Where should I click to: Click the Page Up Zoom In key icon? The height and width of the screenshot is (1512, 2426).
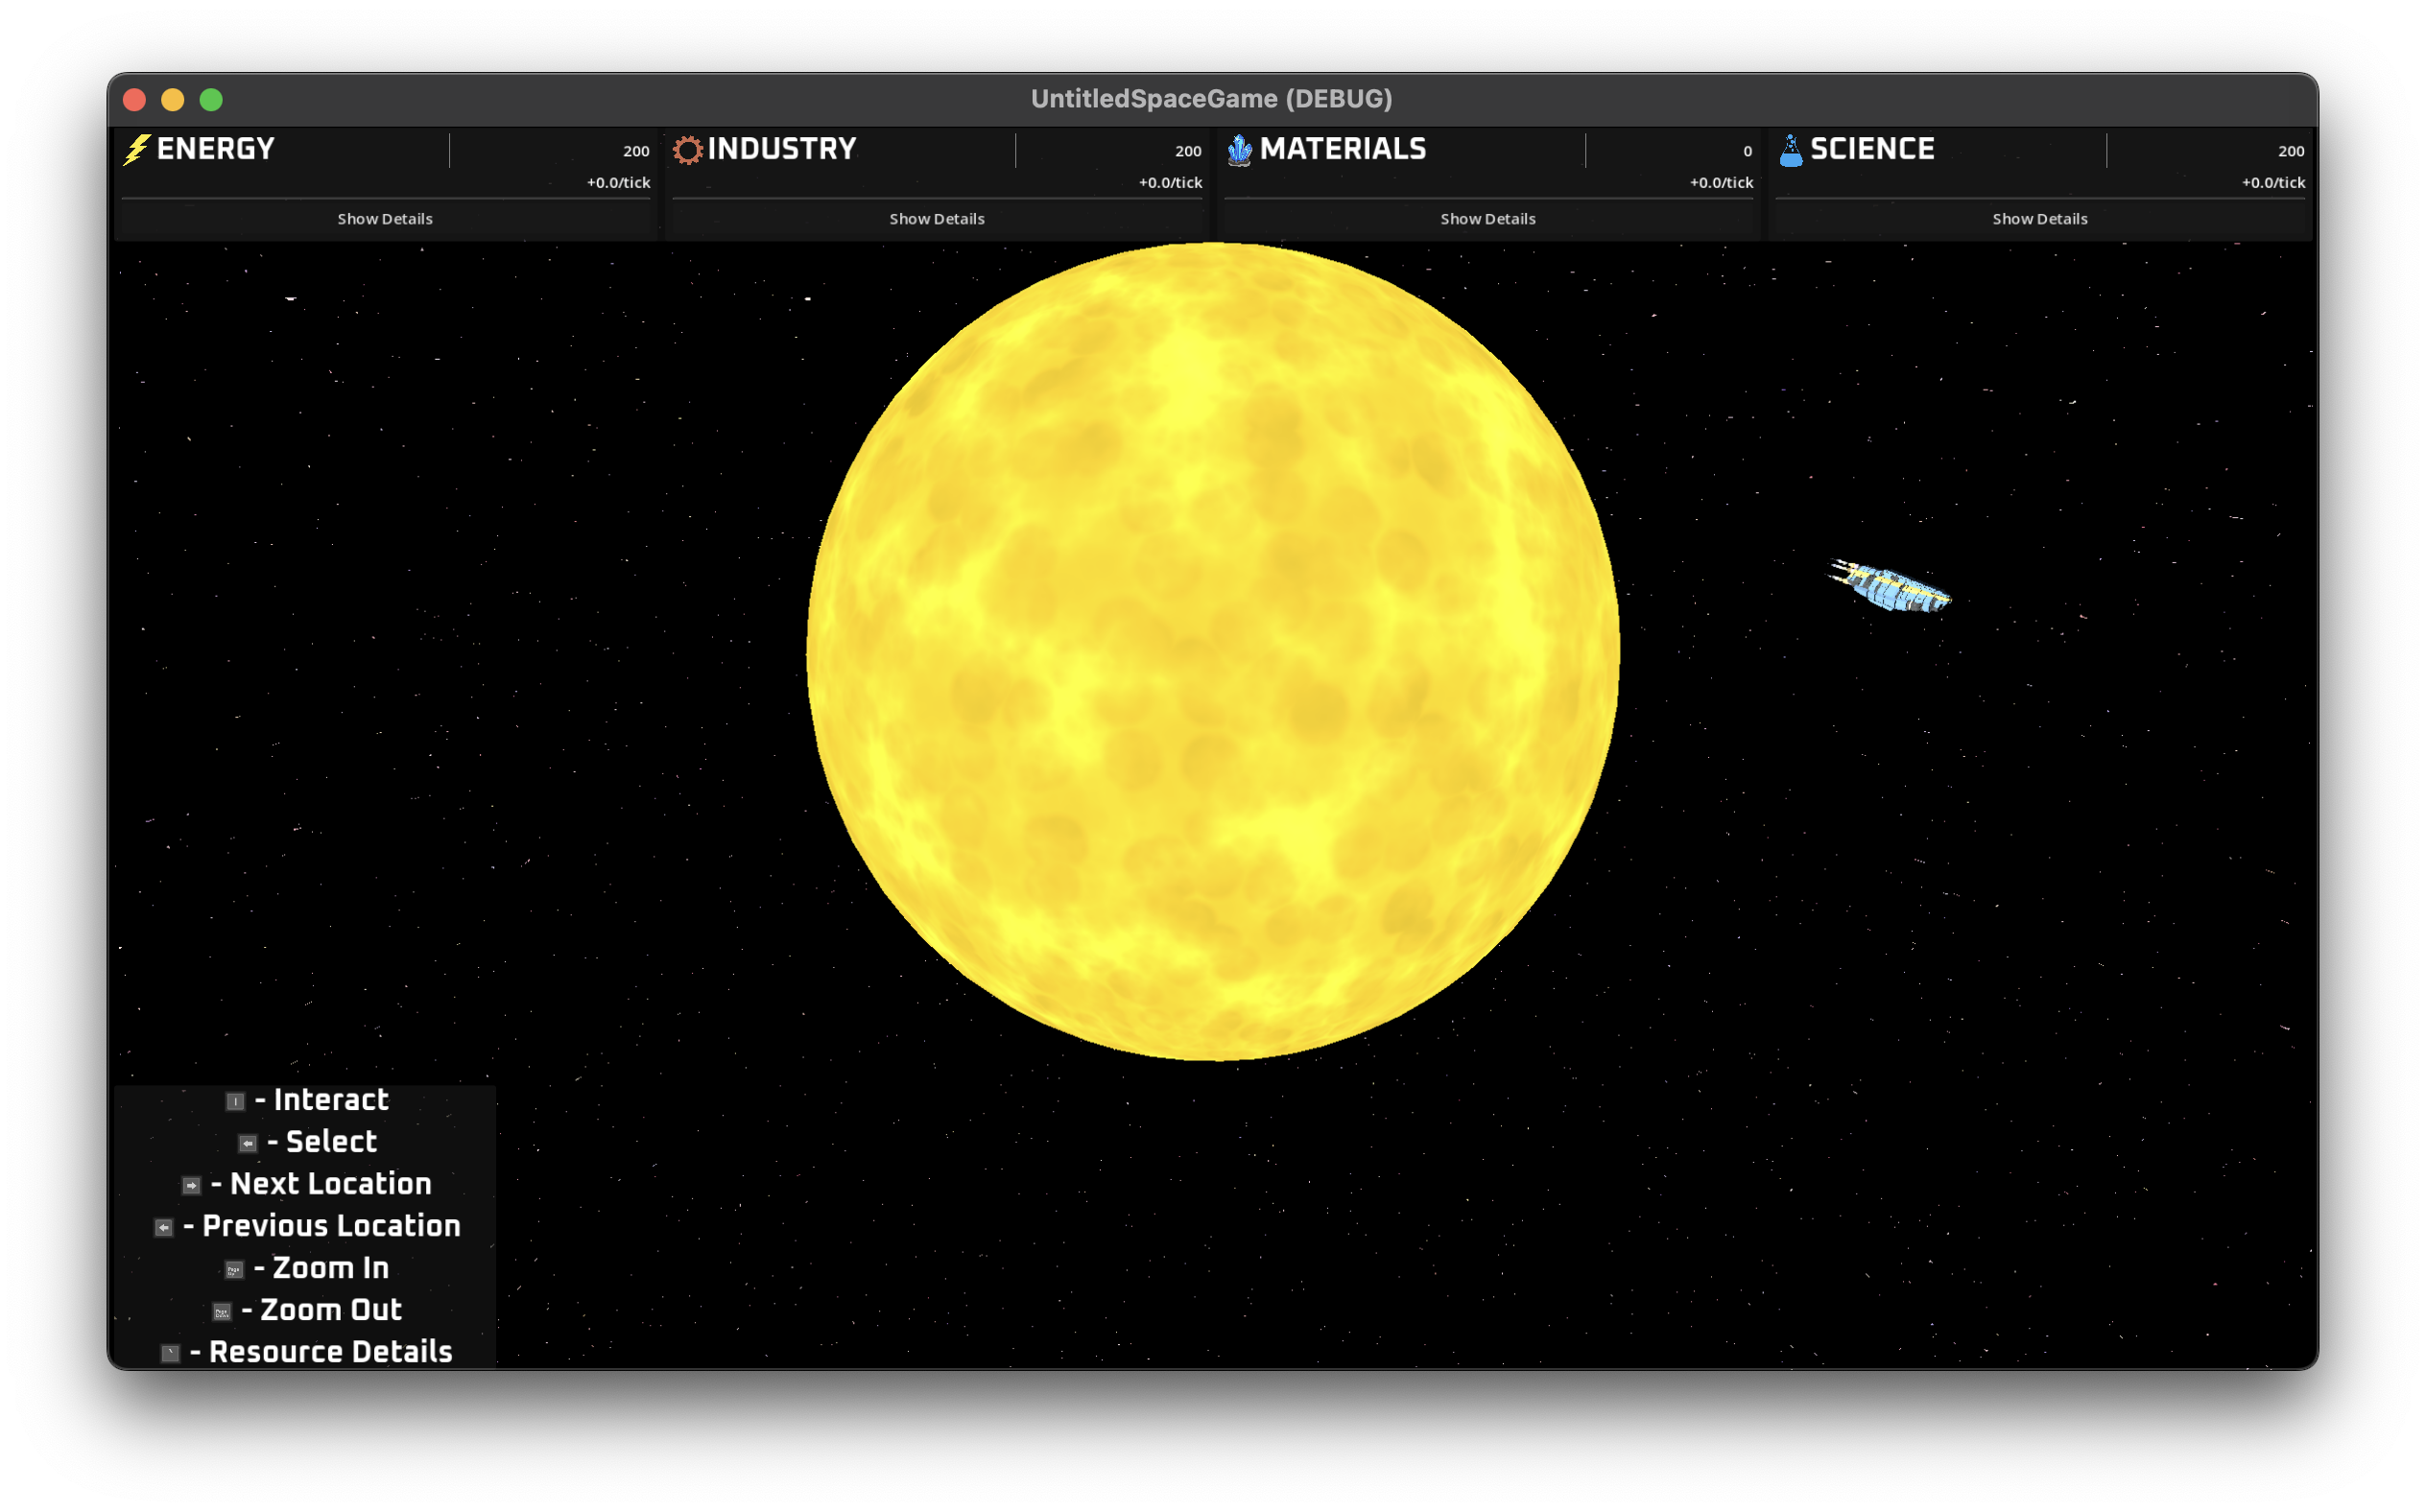[234, 1269]
